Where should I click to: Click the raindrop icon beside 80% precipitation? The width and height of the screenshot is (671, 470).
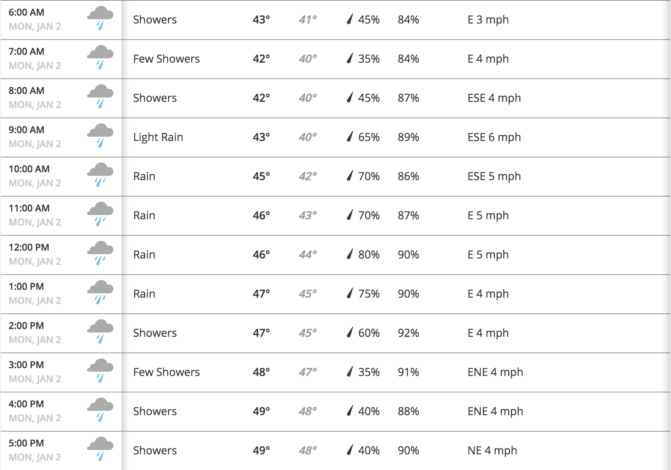click(x=351, y=255)
